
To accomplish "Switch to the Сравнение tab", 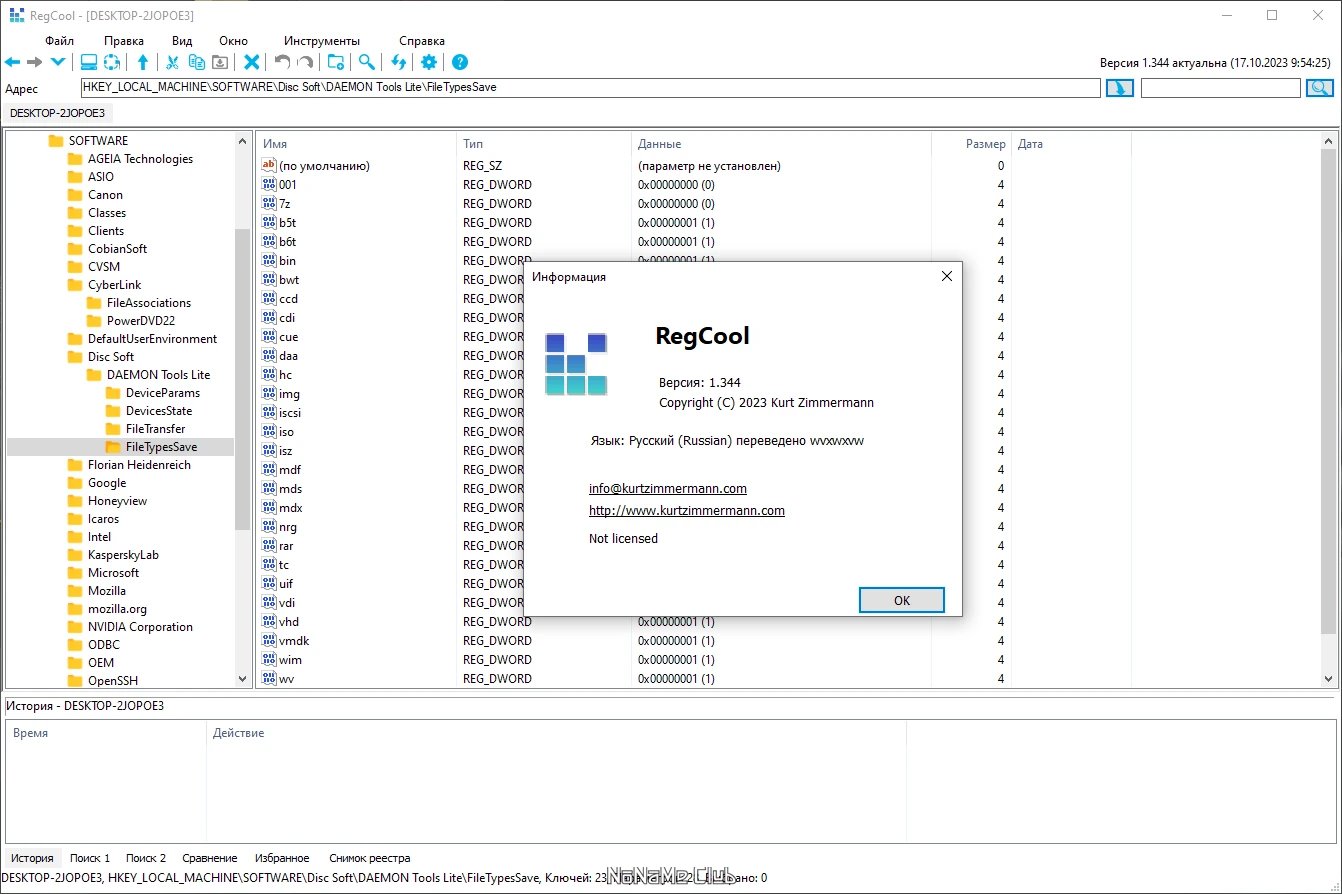I will [210, 858].
